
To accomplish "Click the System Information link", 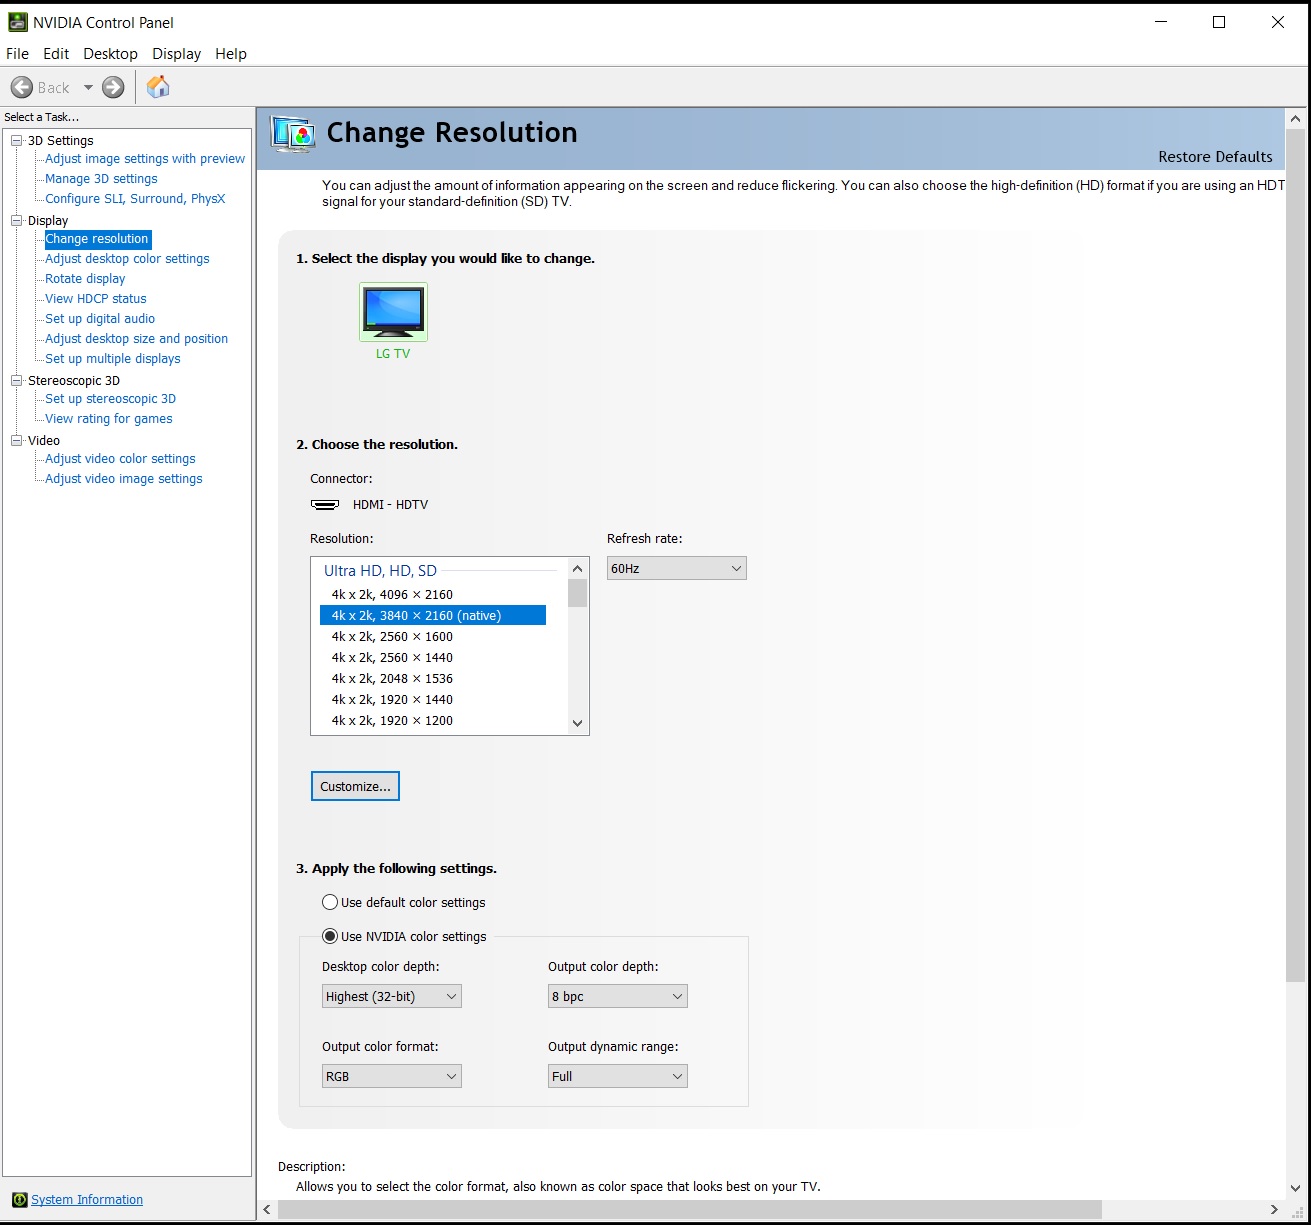I will (x=87, y=1200).
